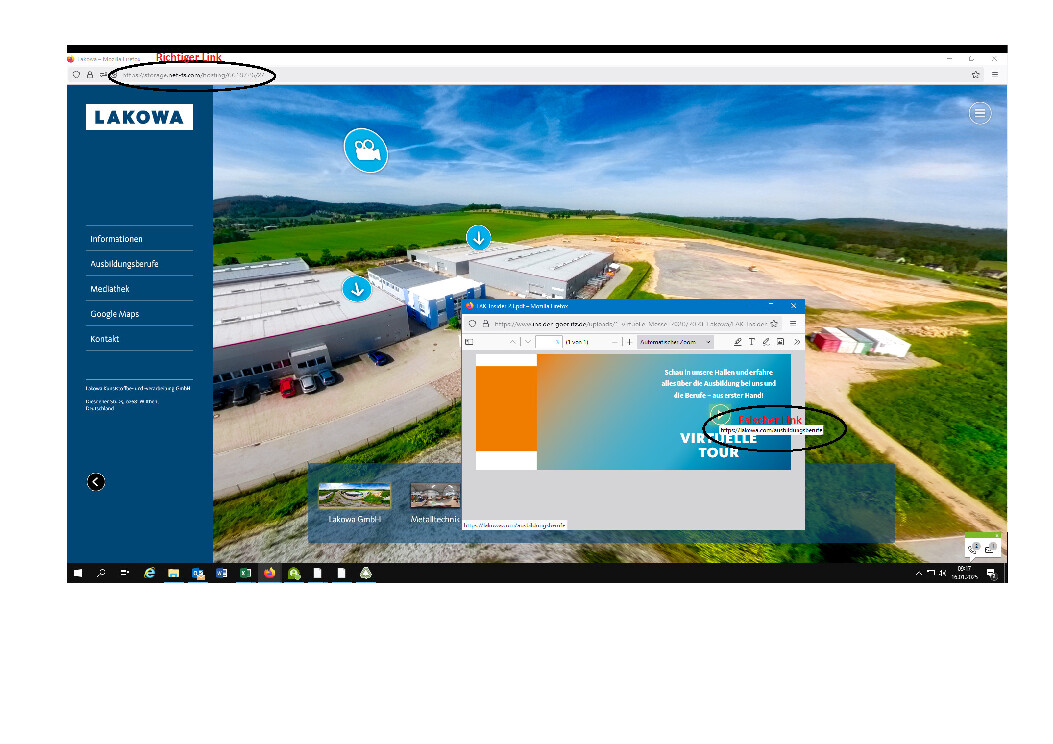The height and width of the screenshot is (744, 1053).
Task: Select the add image tool in the PDF viewer
Action: click(x=780, y=342)
